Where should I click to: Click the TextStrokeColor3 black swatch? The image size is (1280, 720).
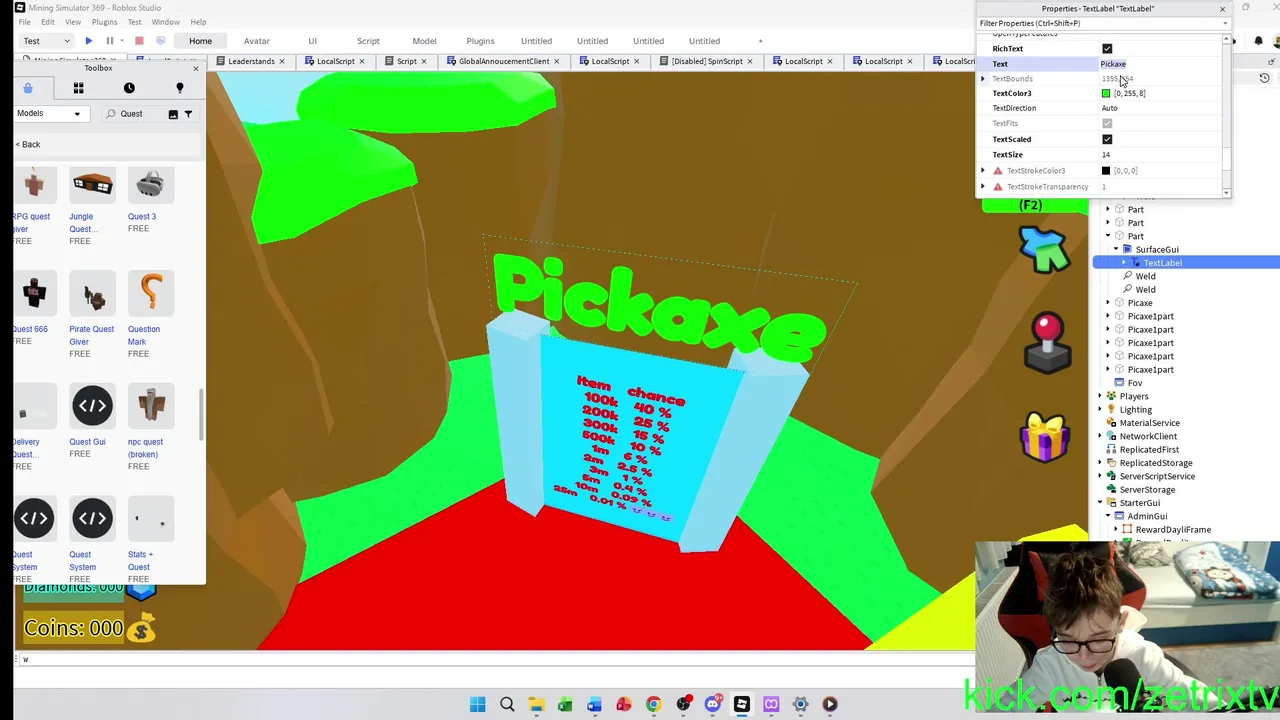1106,171
